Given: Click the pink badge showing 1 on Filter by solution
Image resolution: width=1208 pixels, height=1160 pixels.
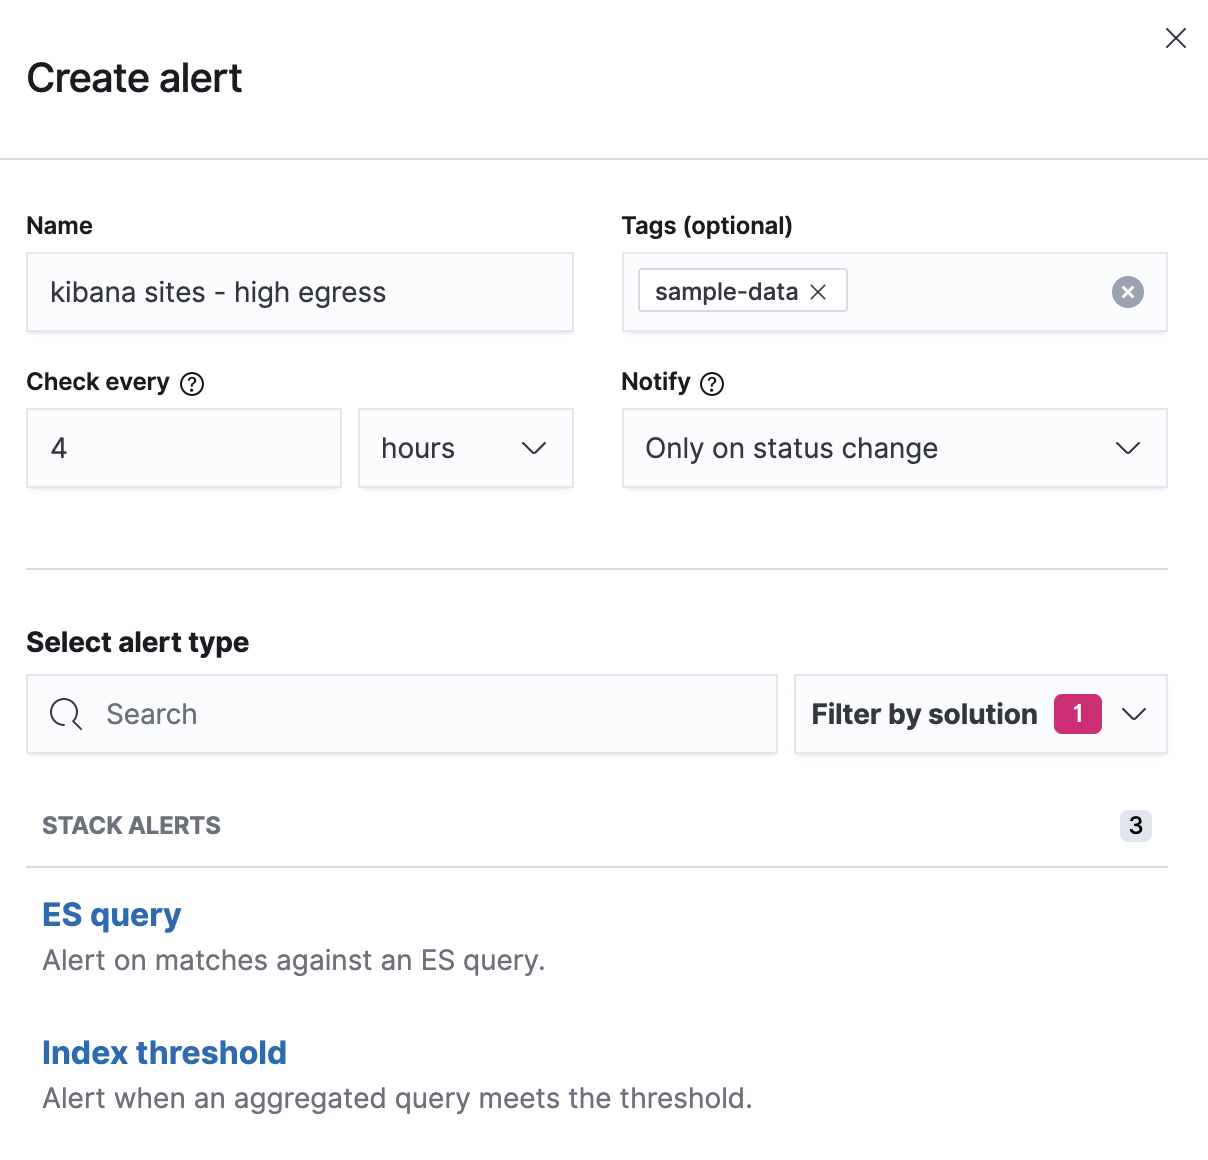Looking at the screenshot, I should [1077, 714].
